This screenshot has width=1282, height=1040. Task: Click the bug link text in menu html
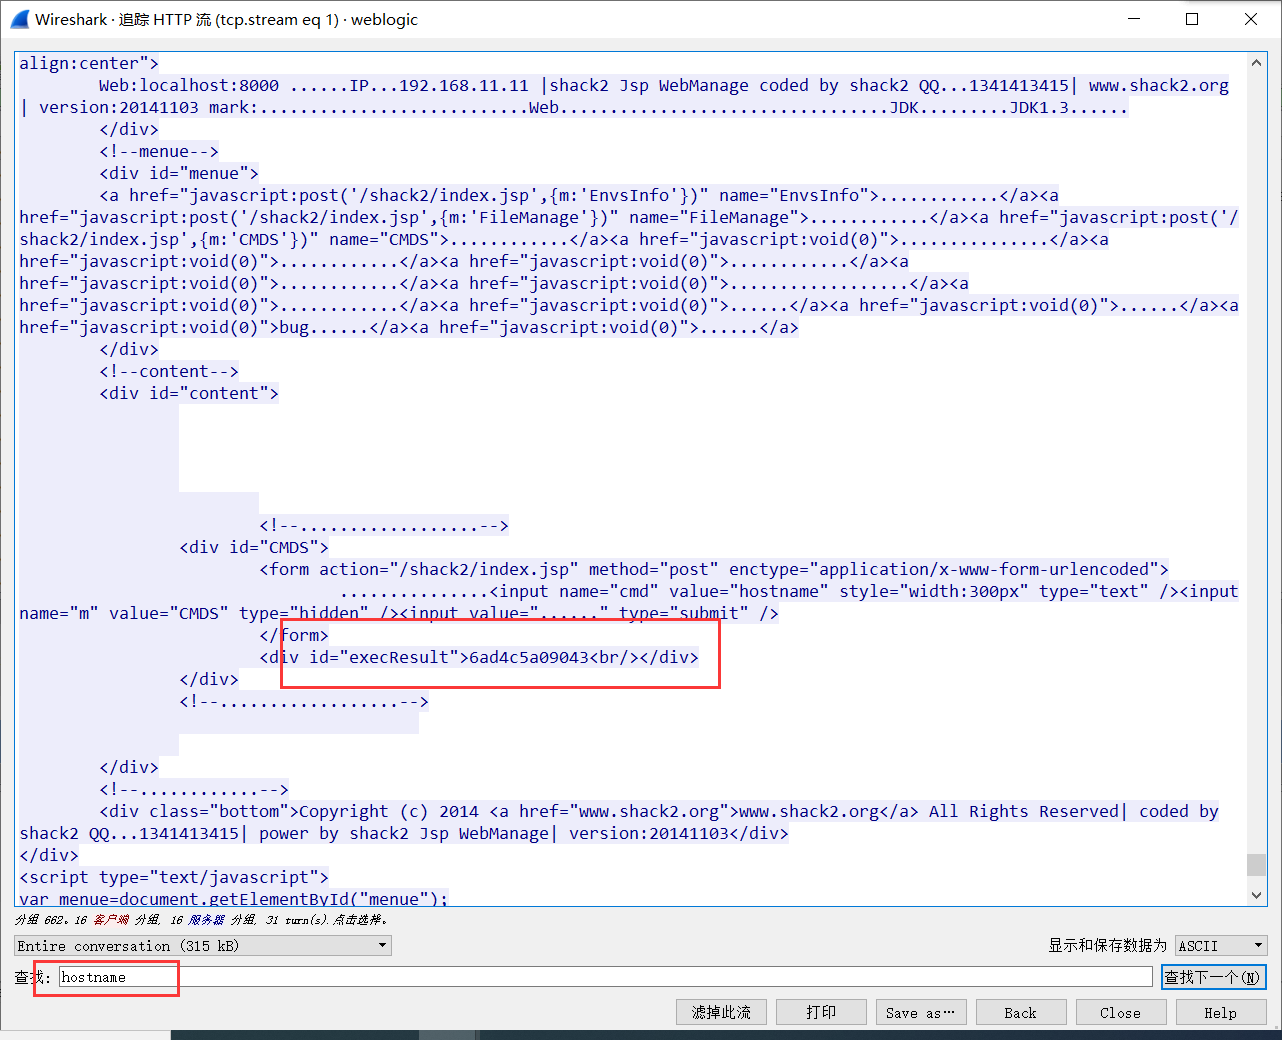[294, 327]
